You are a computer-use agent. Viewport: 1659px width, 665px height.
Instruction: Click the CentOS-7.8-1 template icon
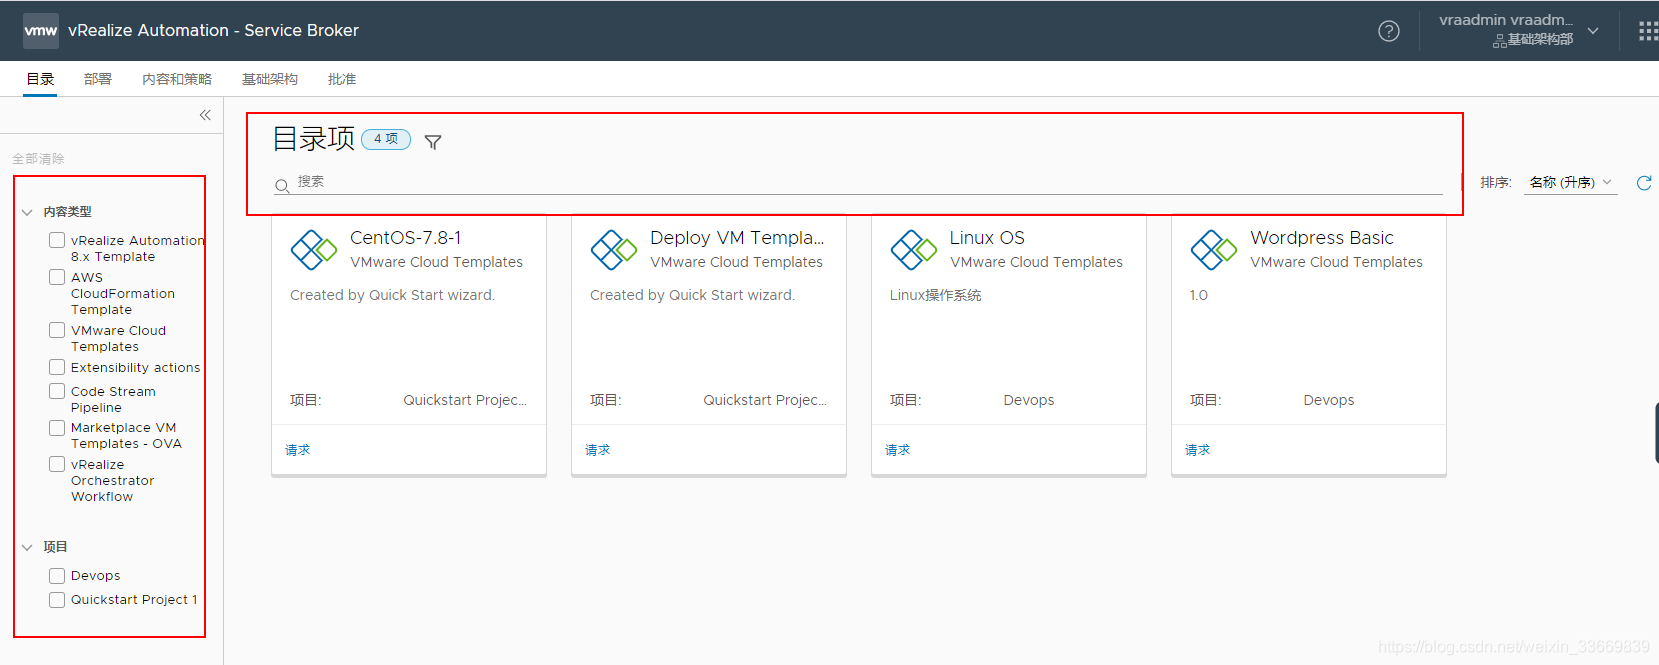[x=313, y=250]
